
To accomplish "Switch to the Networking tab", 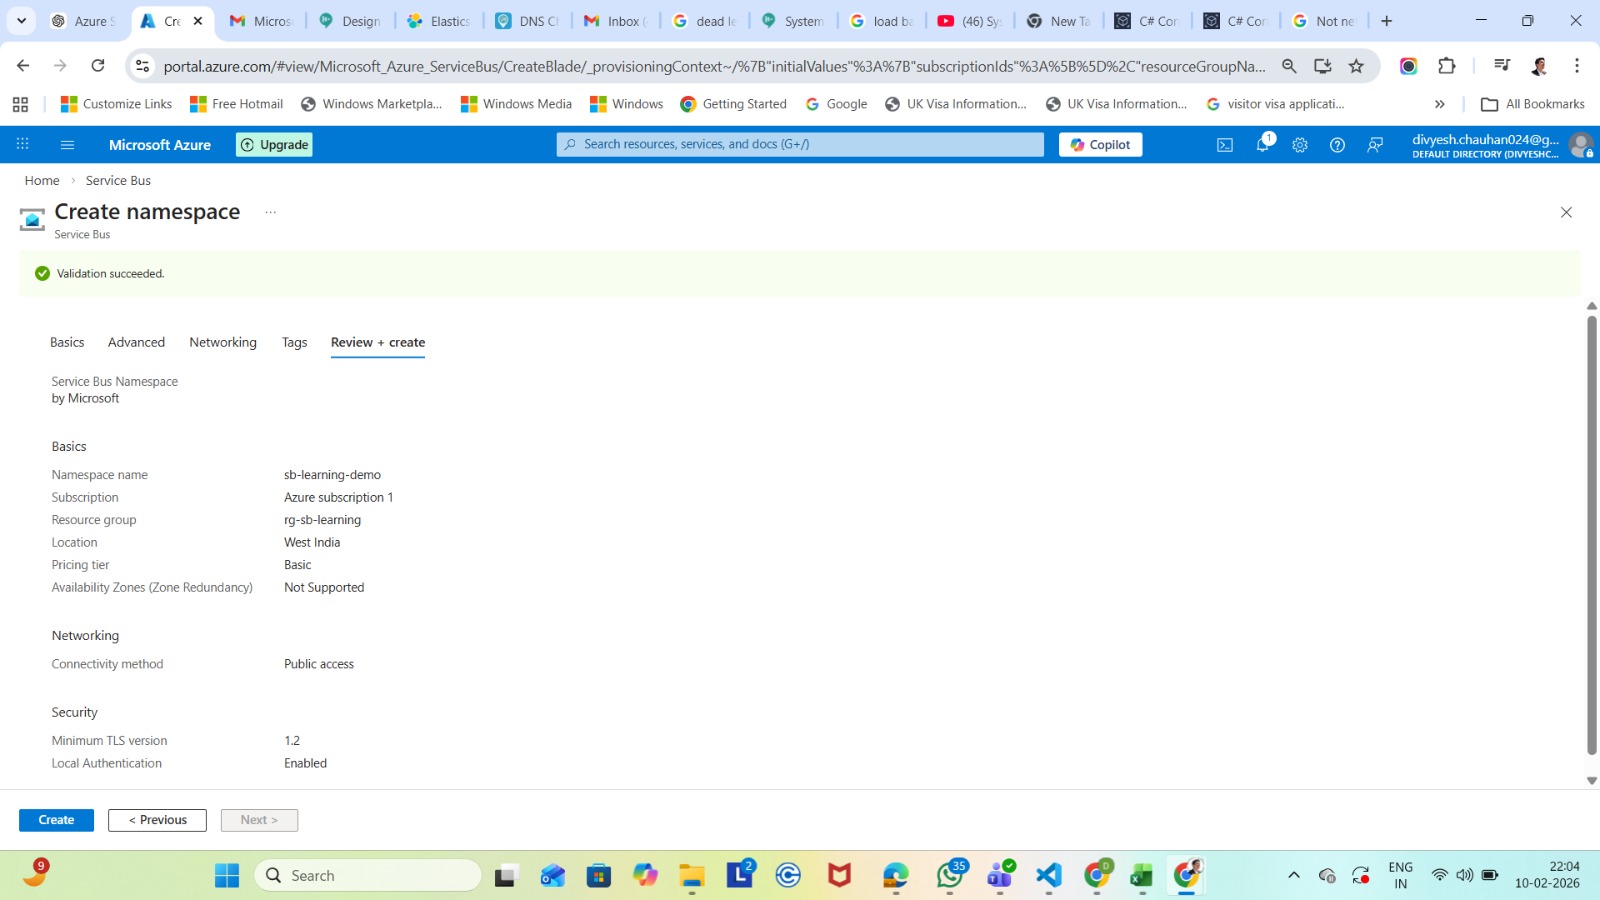I will point(223,342).
